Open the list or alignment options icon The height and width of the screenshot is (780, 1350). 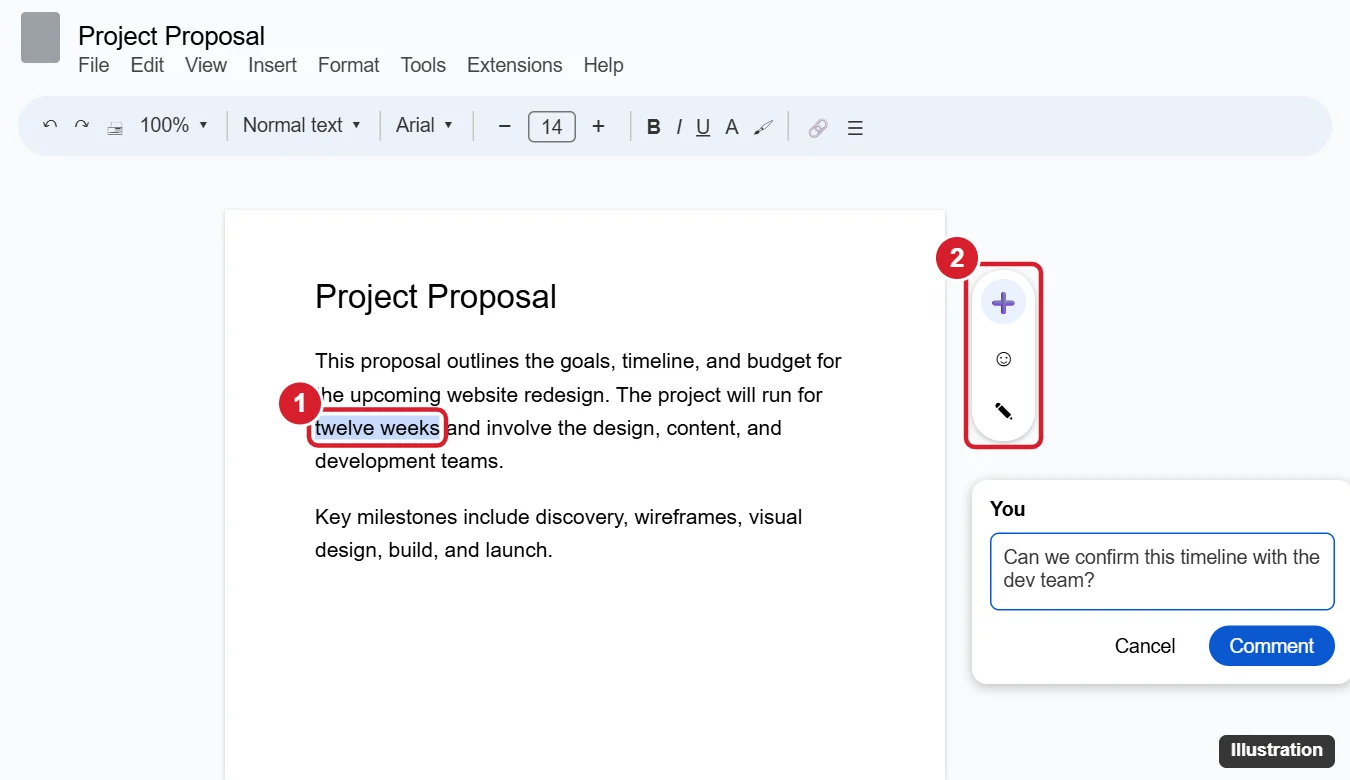click(x=855, y=127)
